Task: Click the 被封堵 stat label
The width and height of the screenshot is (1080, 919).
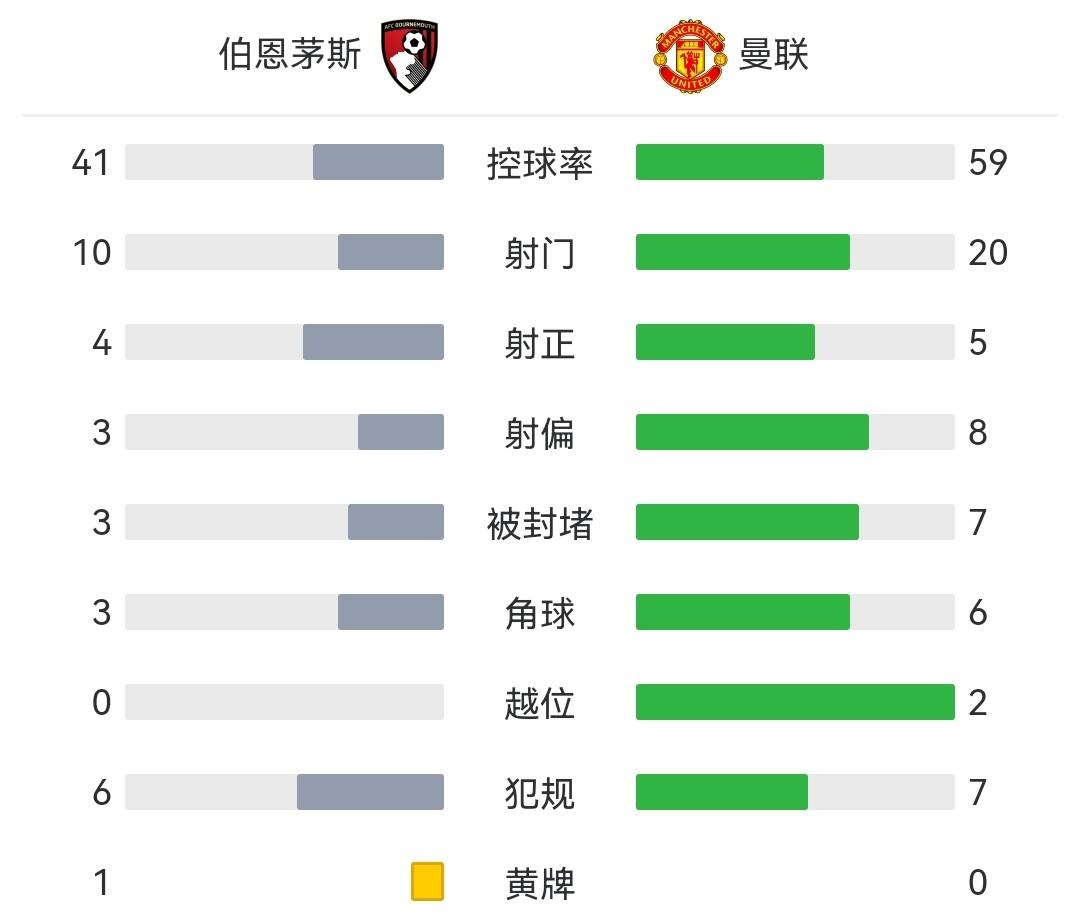Action: click(540, 523)
